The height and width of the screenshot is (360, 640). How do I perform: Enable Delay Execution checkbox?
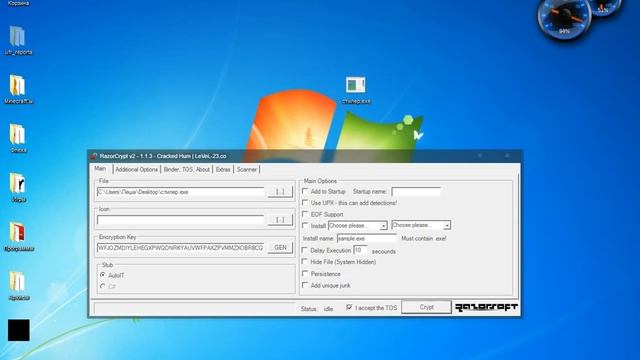click(304, 250)
